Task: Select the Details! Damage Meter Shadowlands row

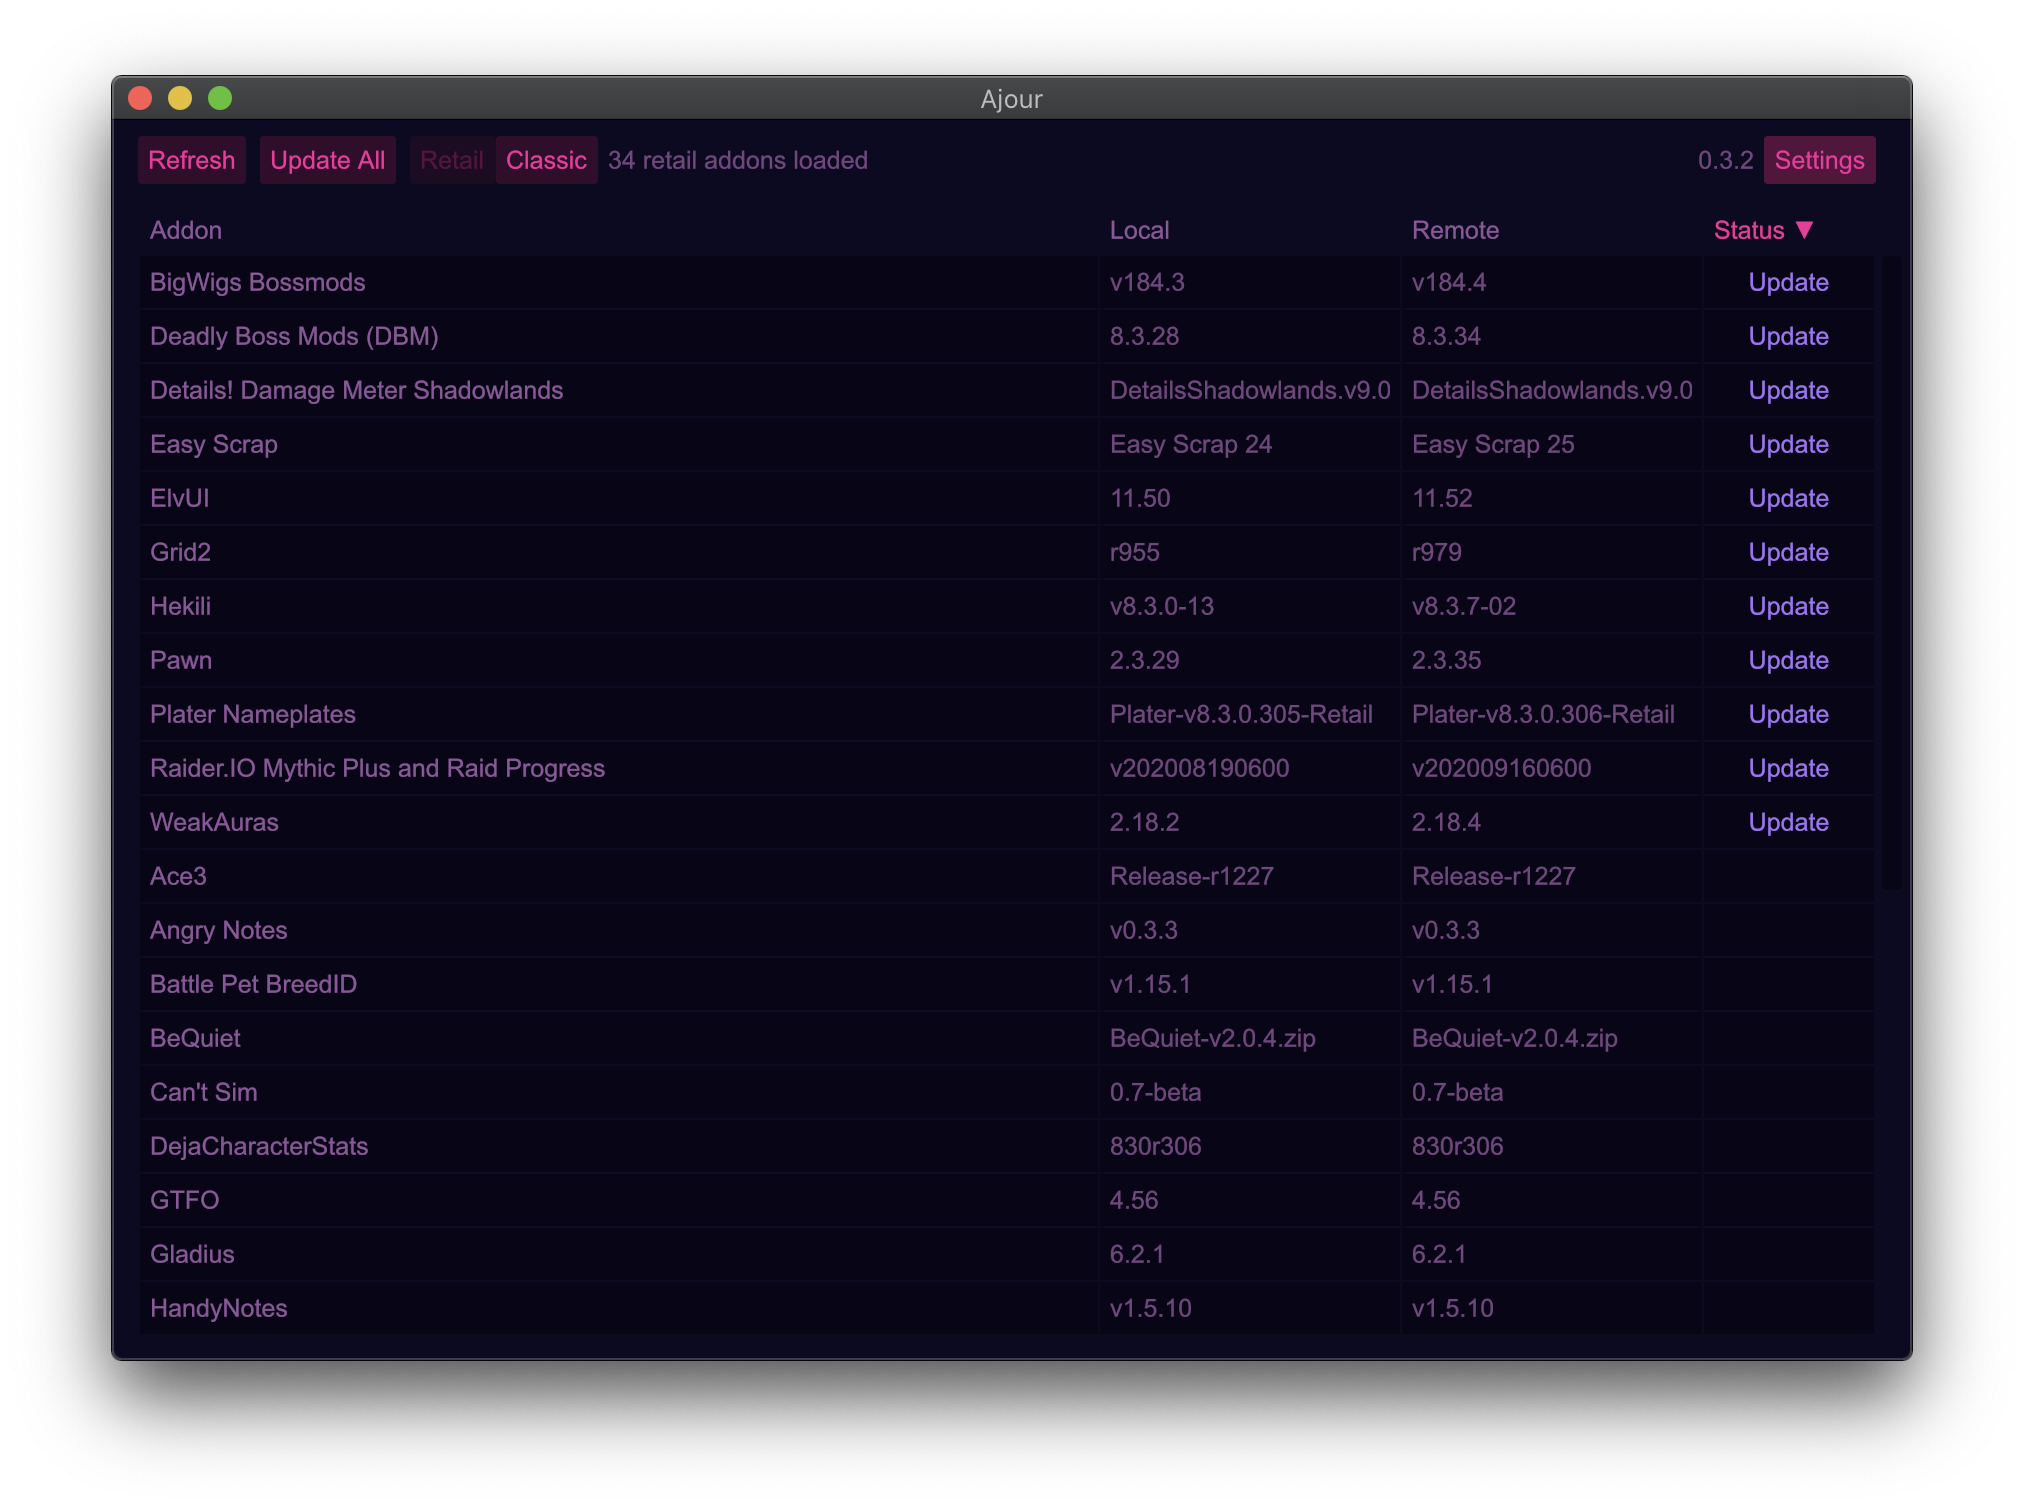Action: point(356,391)
